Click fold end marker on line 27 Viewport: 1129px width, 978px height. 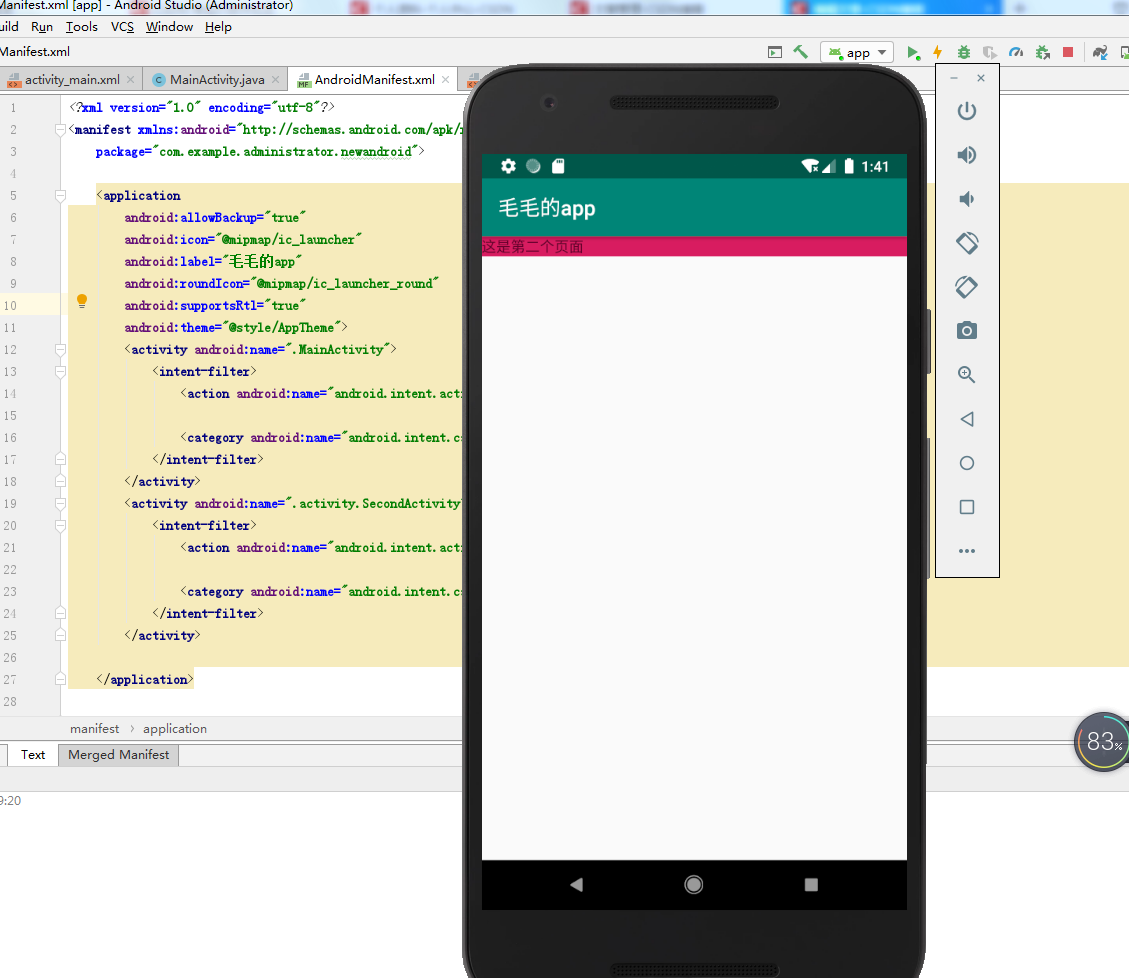point(60,680)
